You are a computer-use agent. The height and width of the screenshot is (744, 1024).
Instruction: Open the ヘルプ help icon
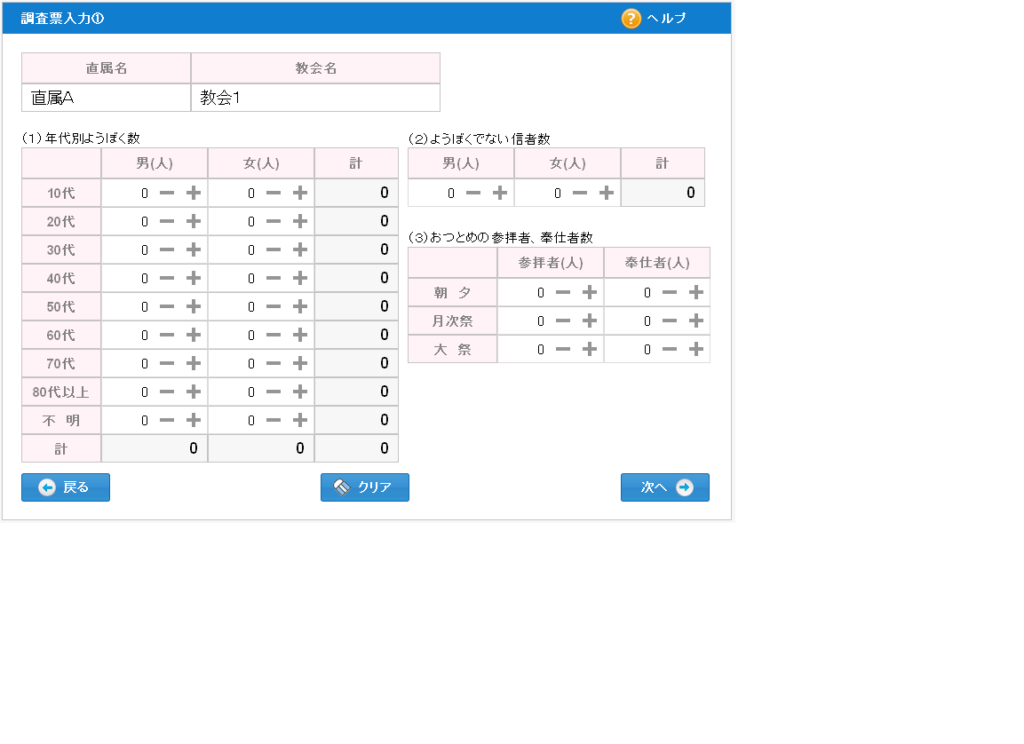631,18
